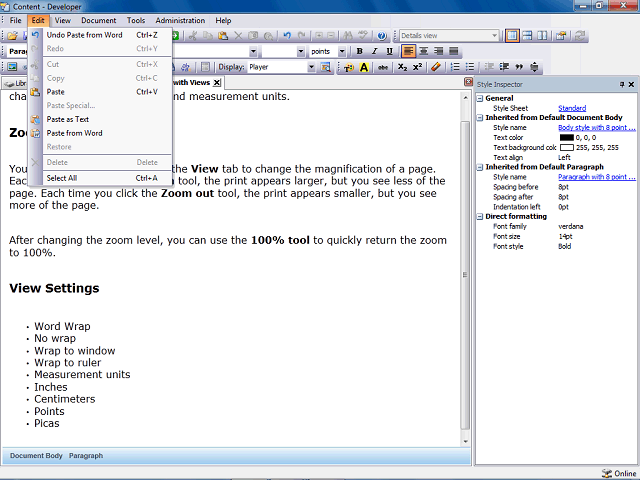640x480 pixels.
Task: Collapse Inherited from Default Paragraph section
Action: [x=480, y=167]
